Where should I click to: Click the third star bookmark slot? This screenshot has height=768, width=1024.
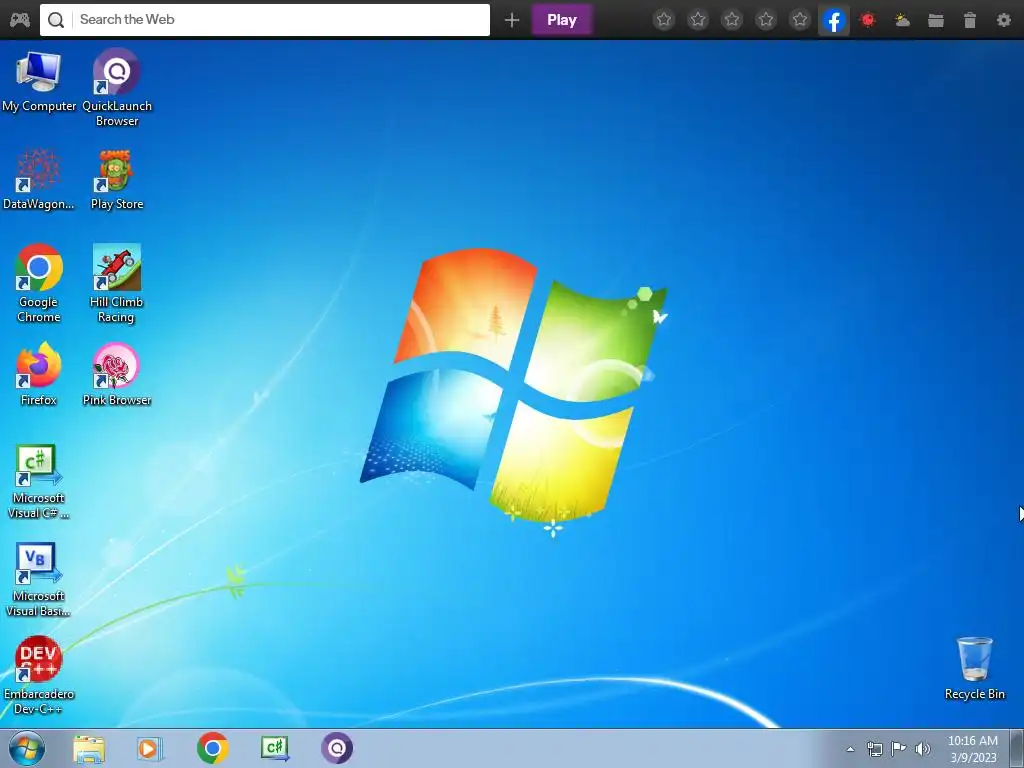click(x=732, y=20)
